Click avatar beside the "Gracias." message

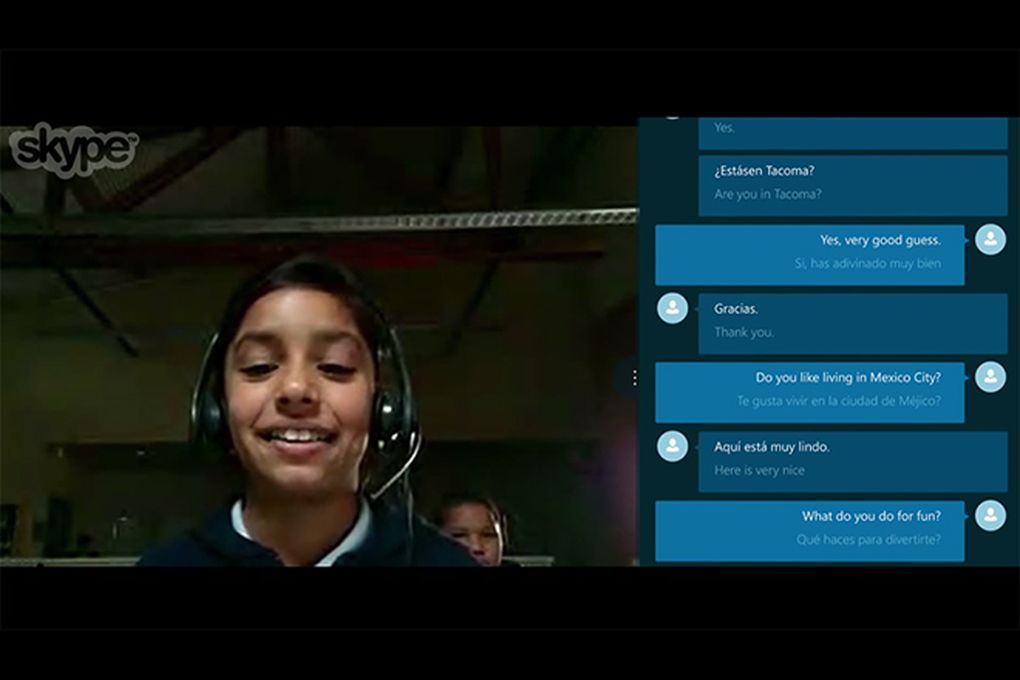[672, 309]
